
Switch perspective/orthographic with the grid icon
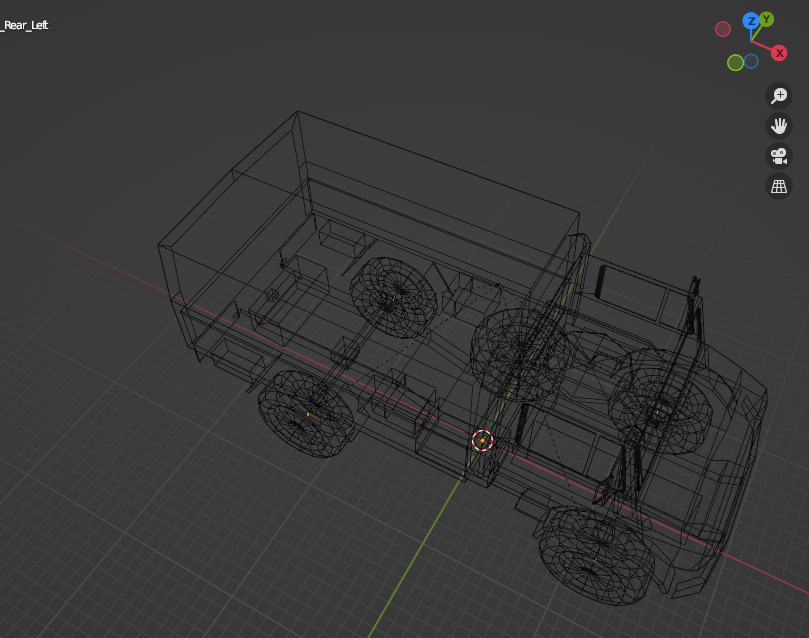(779, 186)
